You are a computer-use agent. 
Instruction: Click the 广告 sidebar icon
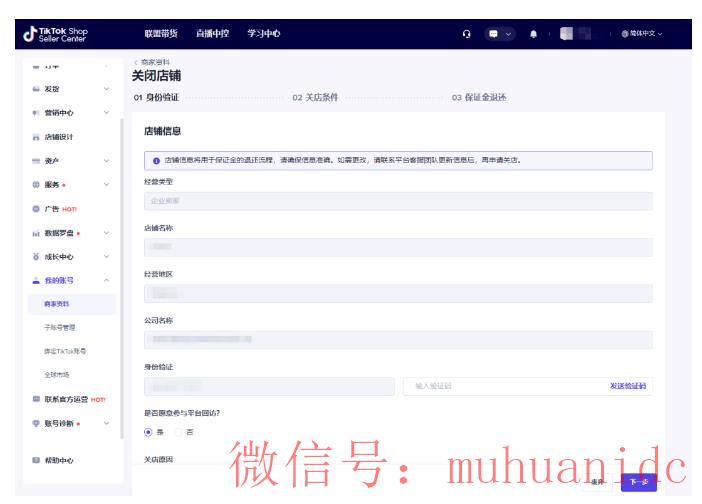click(36, 209)
